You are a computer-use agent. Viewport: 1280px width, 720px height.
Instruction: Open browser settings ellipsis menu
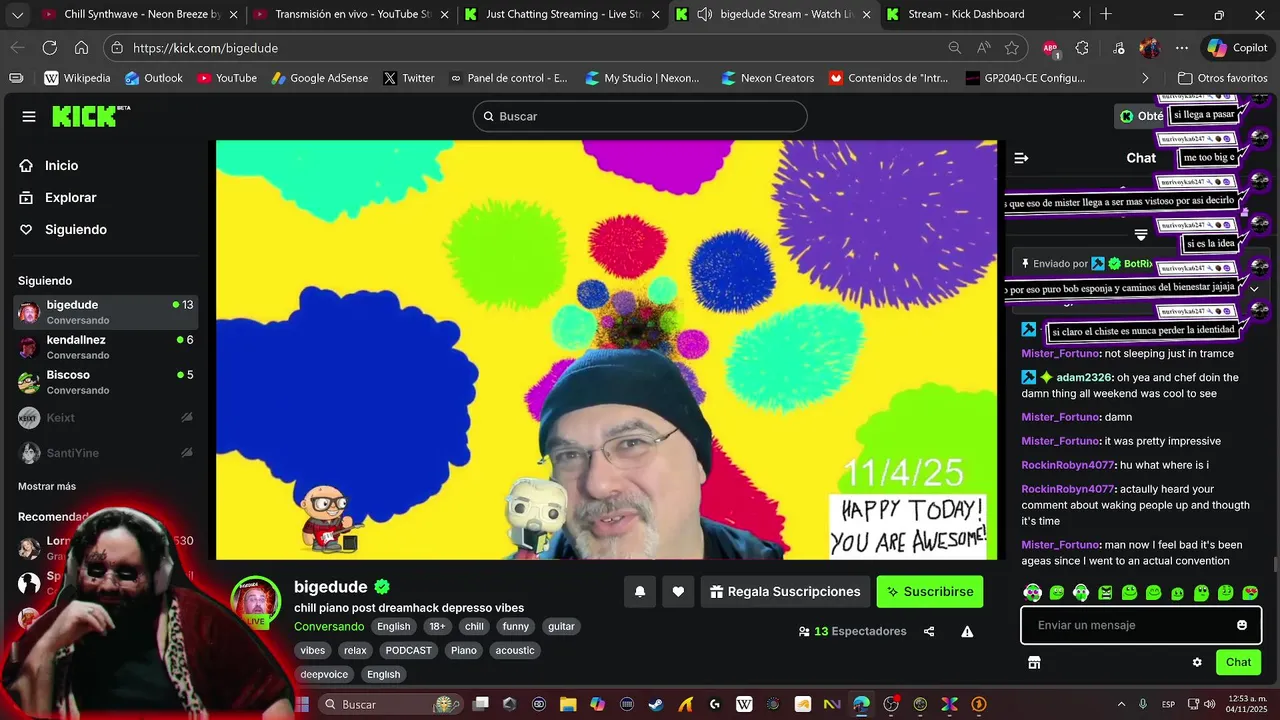(x=1182, y=48)
